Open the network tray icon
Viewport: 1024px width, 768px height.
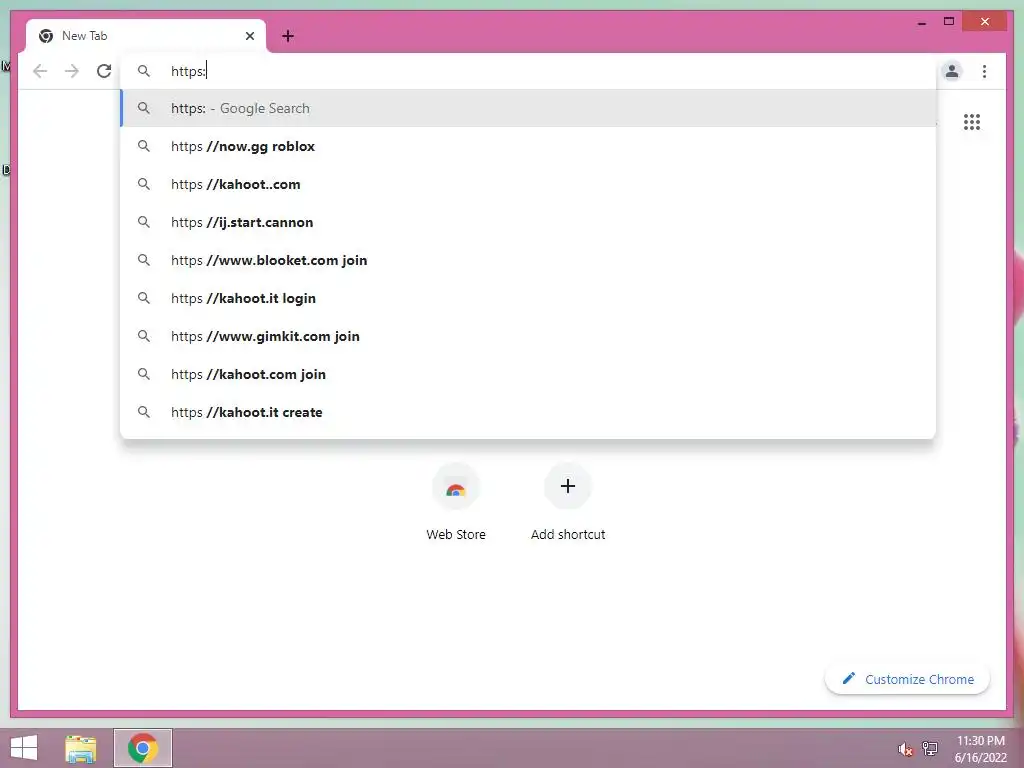tap(929, 748)
